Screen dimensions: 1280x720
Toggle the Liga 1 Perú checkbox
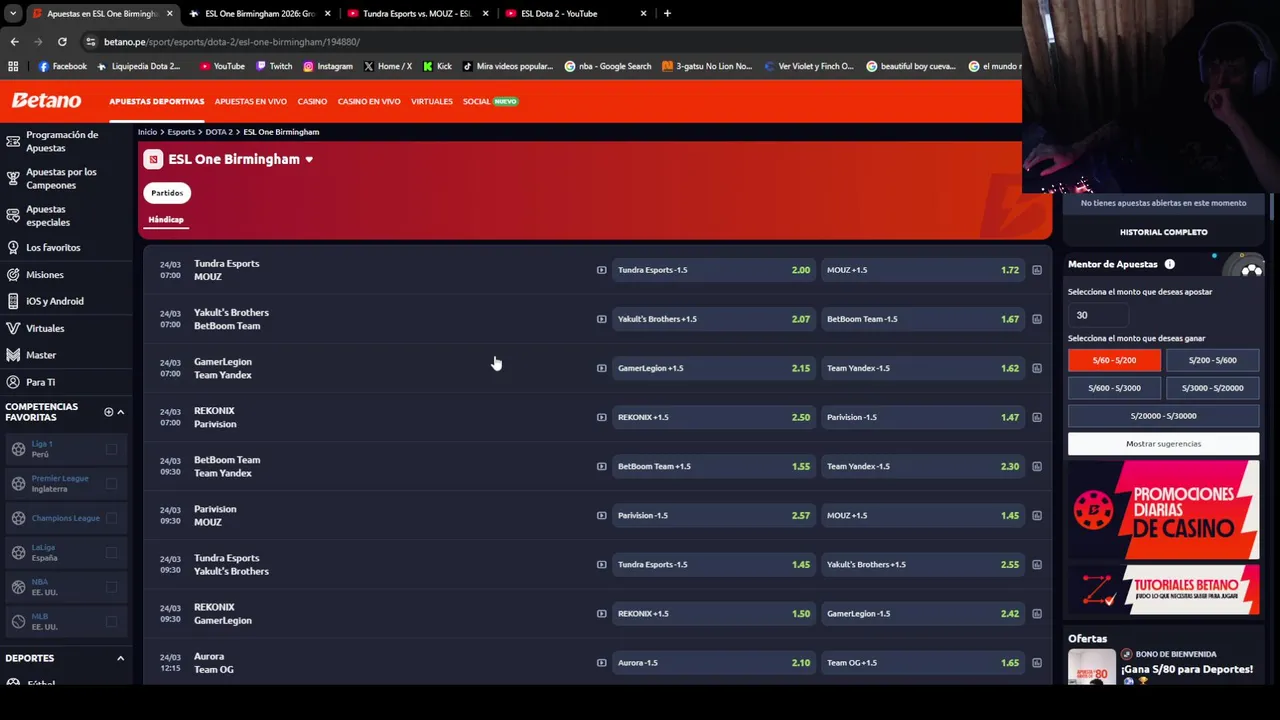(x=111, y=449)
